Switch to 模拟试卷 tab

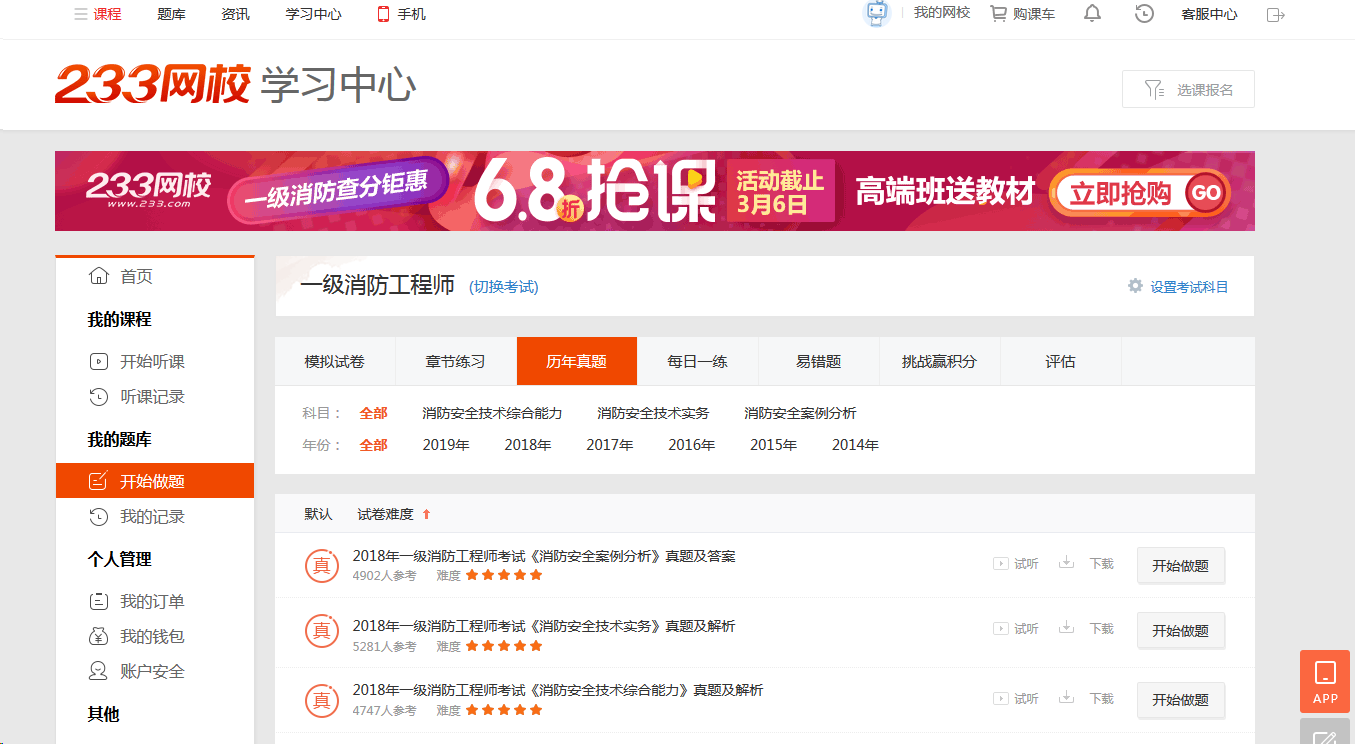click(x=335, y=361)
